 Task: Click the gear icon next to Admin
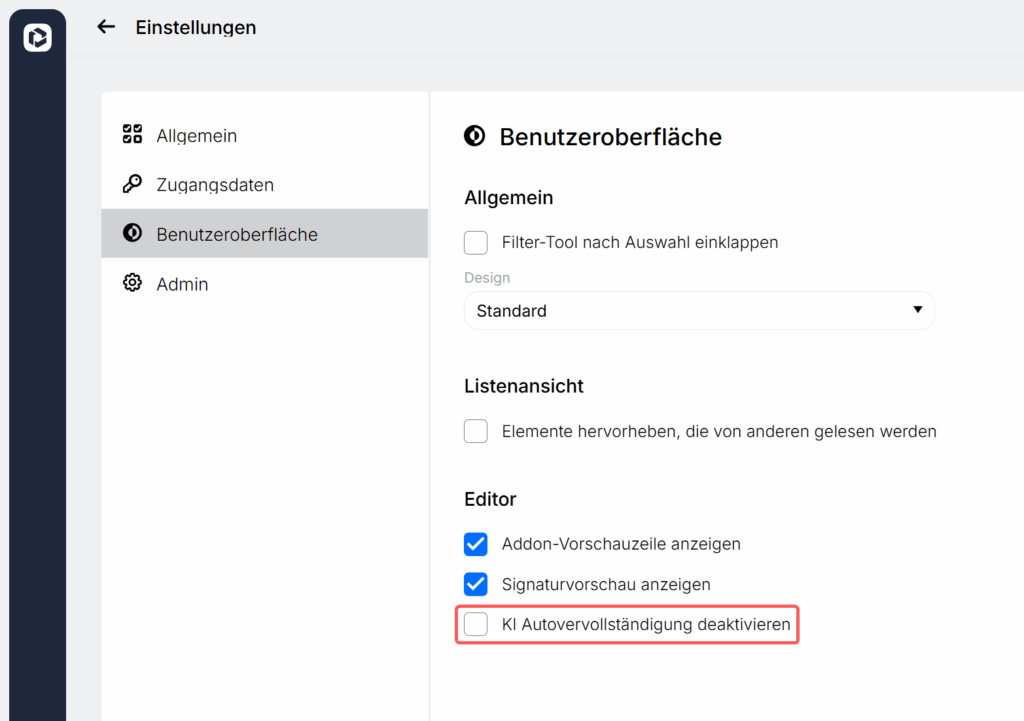point(132,283)
